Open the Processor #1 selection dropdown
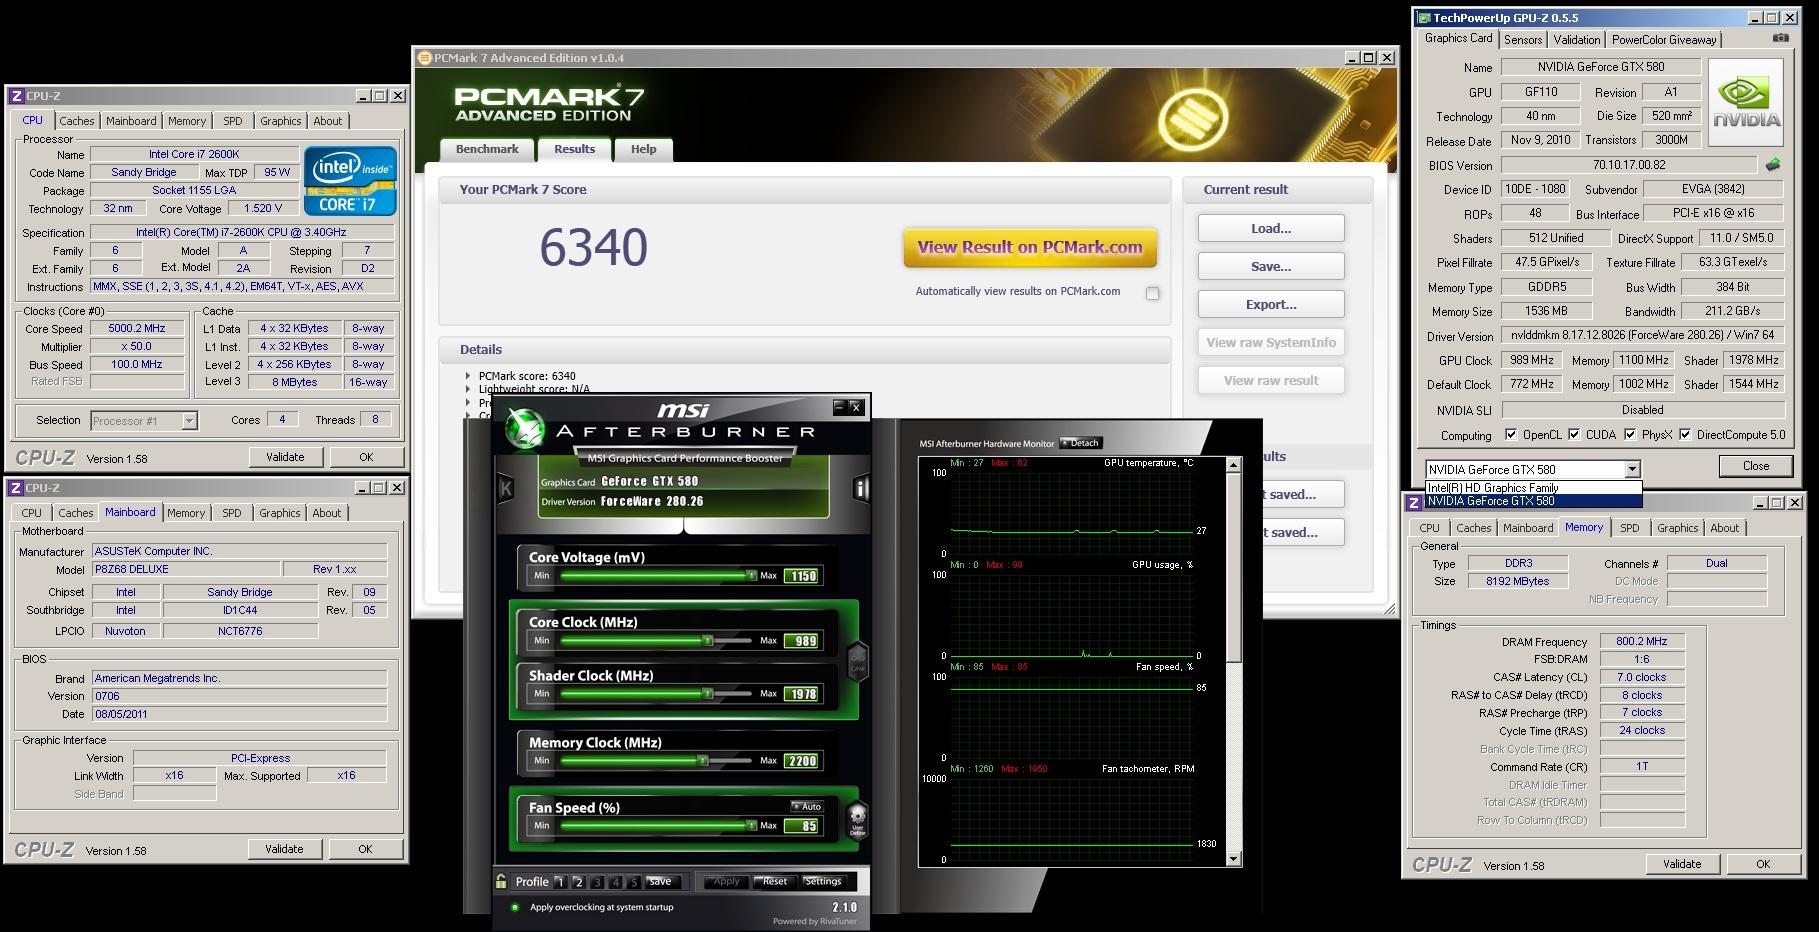This screenshot has width=1819, height=932. (x=189, y=421)
